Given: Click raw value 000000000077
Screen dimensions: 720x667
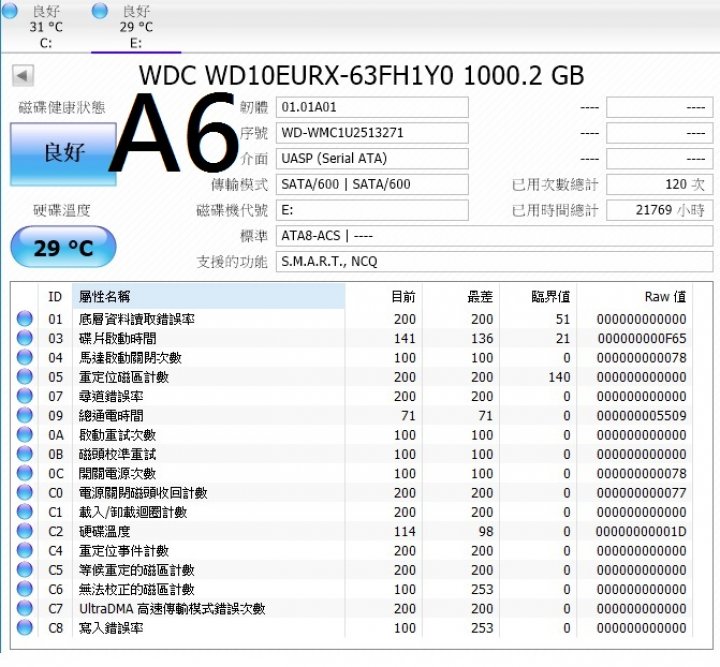Looking at the screenshot, I should 641,493.
